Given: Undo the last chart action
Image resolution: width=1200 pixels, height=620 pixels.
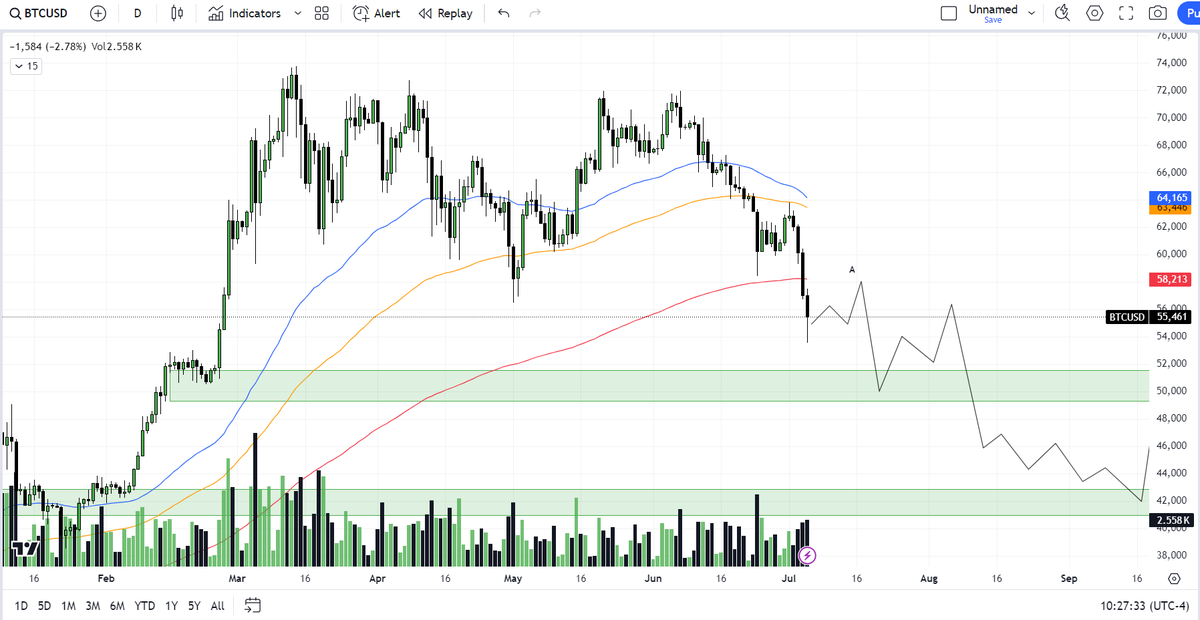Looking at the screenshot, I should [x=503, y=14].
